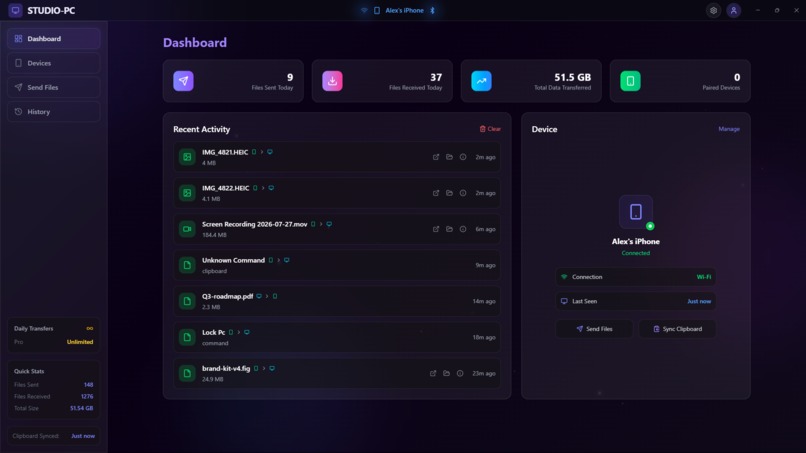The image size is (806, 453).
Task: View info for brand-kit-v4.fig
Action: click(460, 373)
